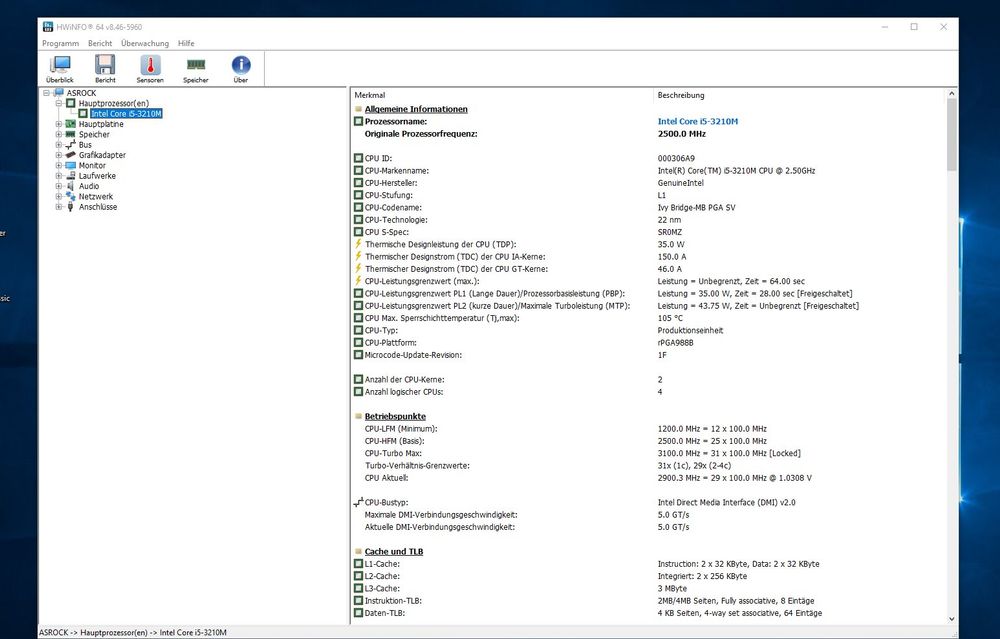Open the Überwachung menu
This screenshot has width=1000, height=639.
point(145,43)
